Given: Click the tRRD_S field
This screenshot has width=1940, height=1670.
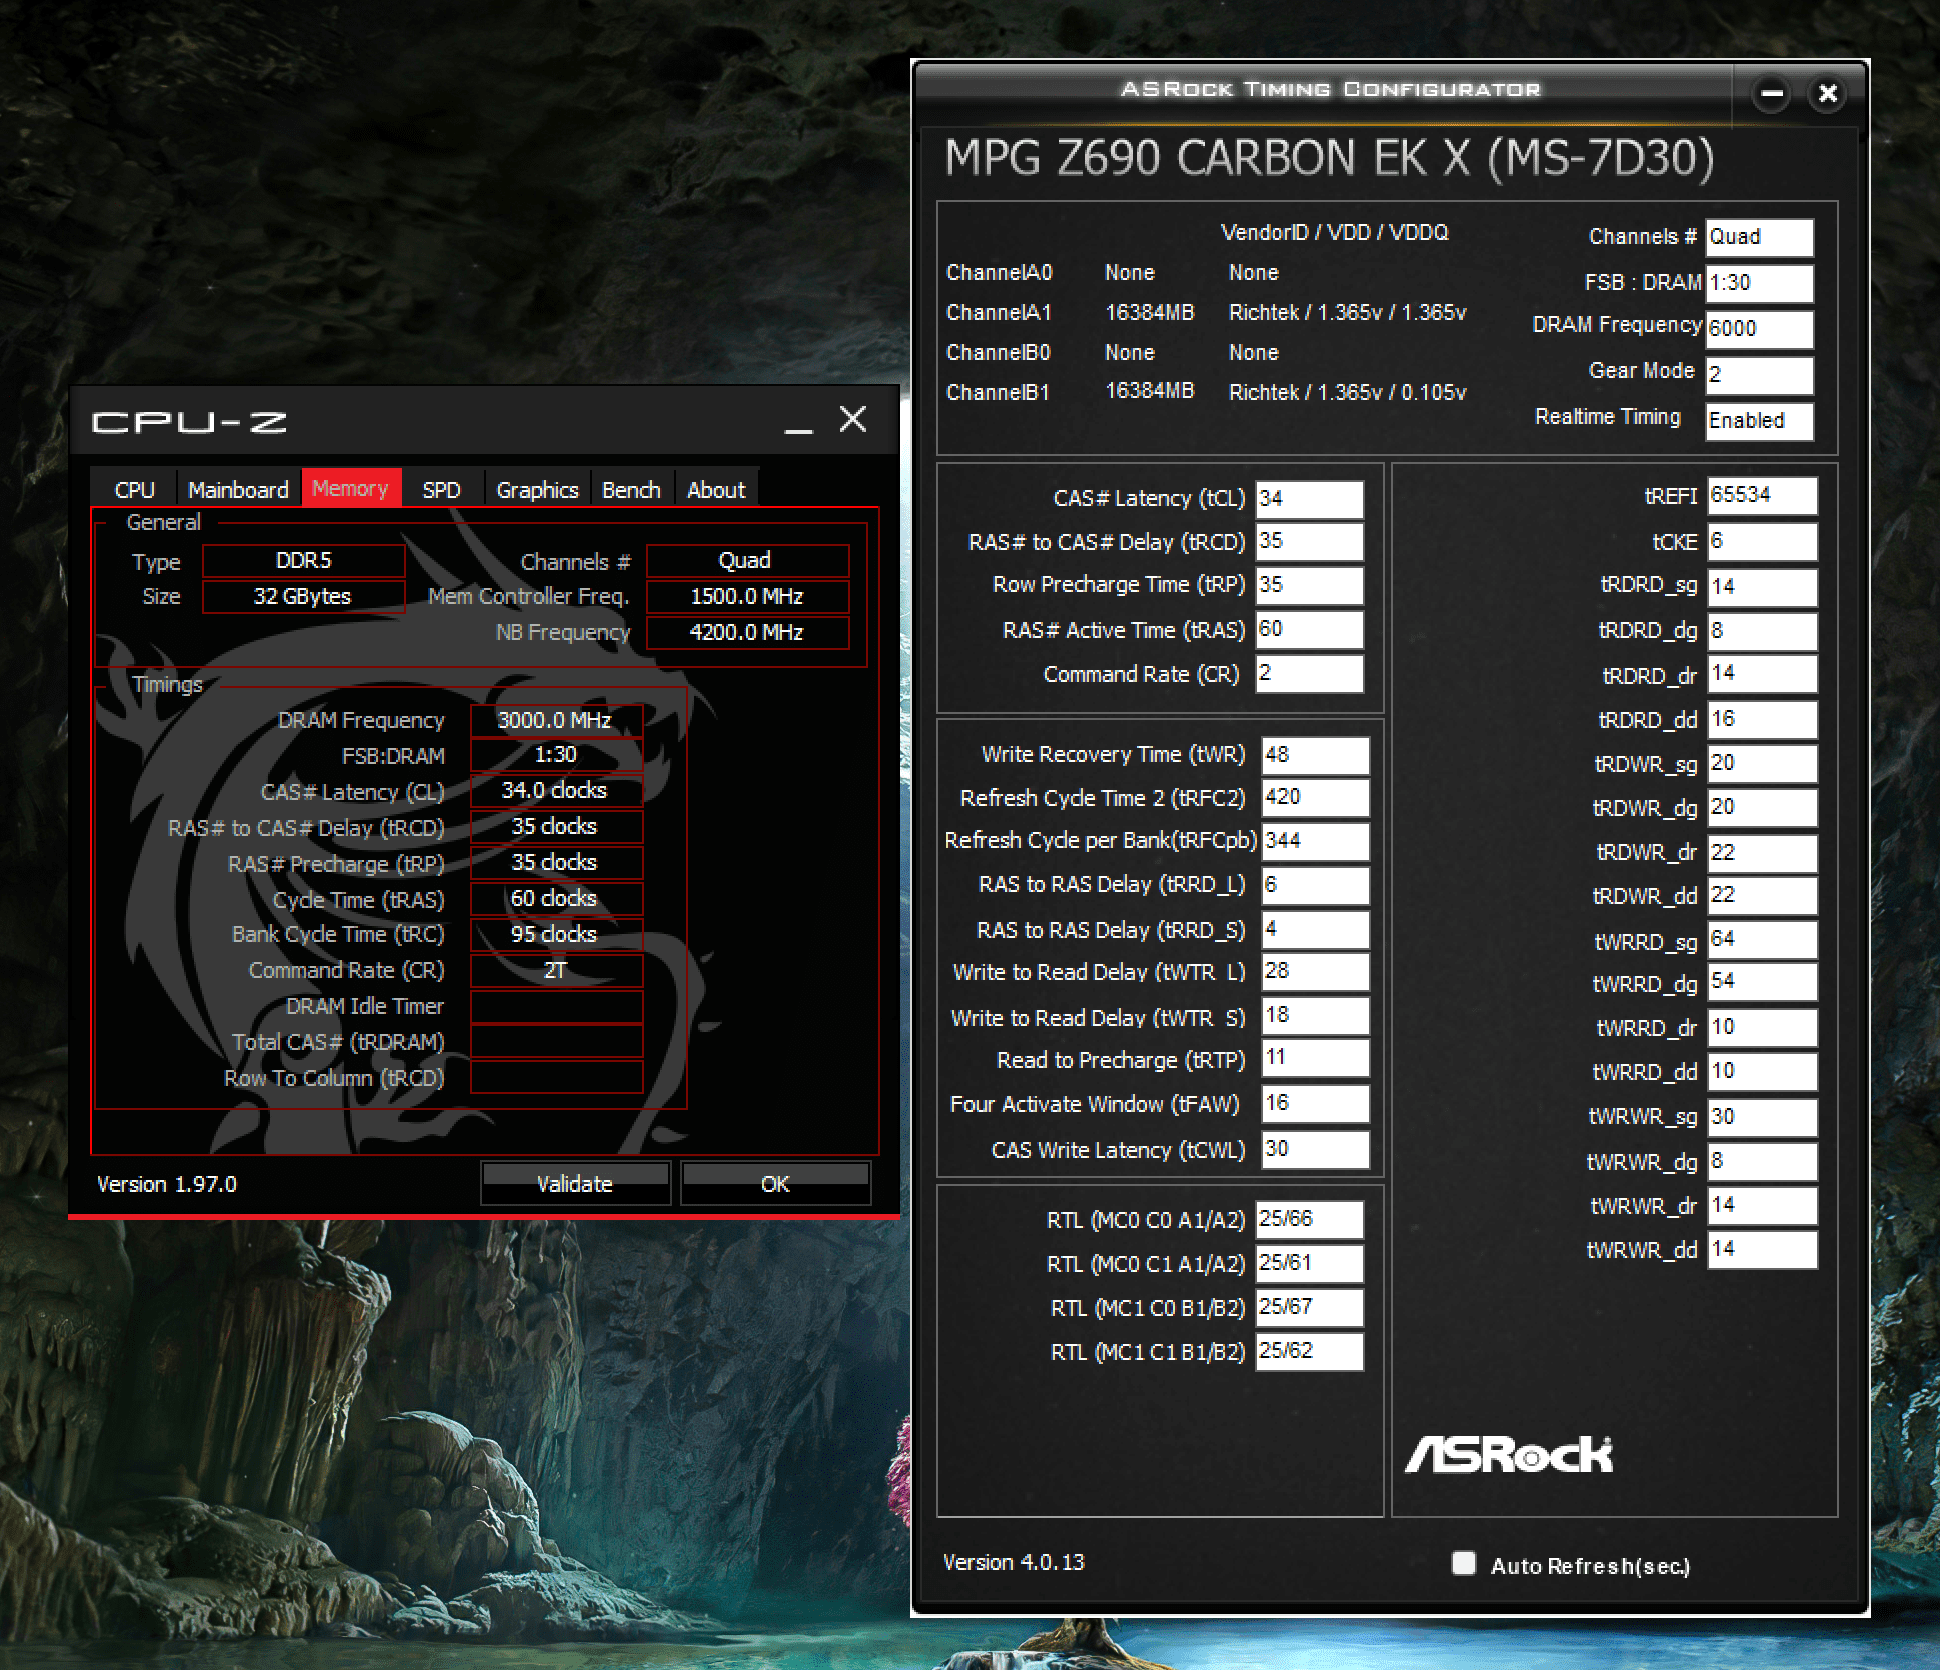Looking at the screenshot, I should [1316, 930].
